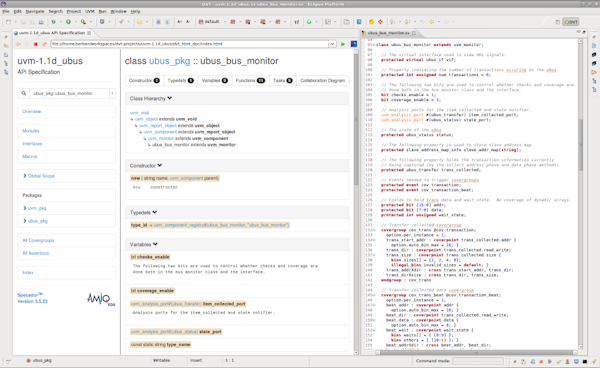The height and width of the screenshot is (368, 600).
Task: Click the editor horizontal scrollbar
Action: point(476,352)
